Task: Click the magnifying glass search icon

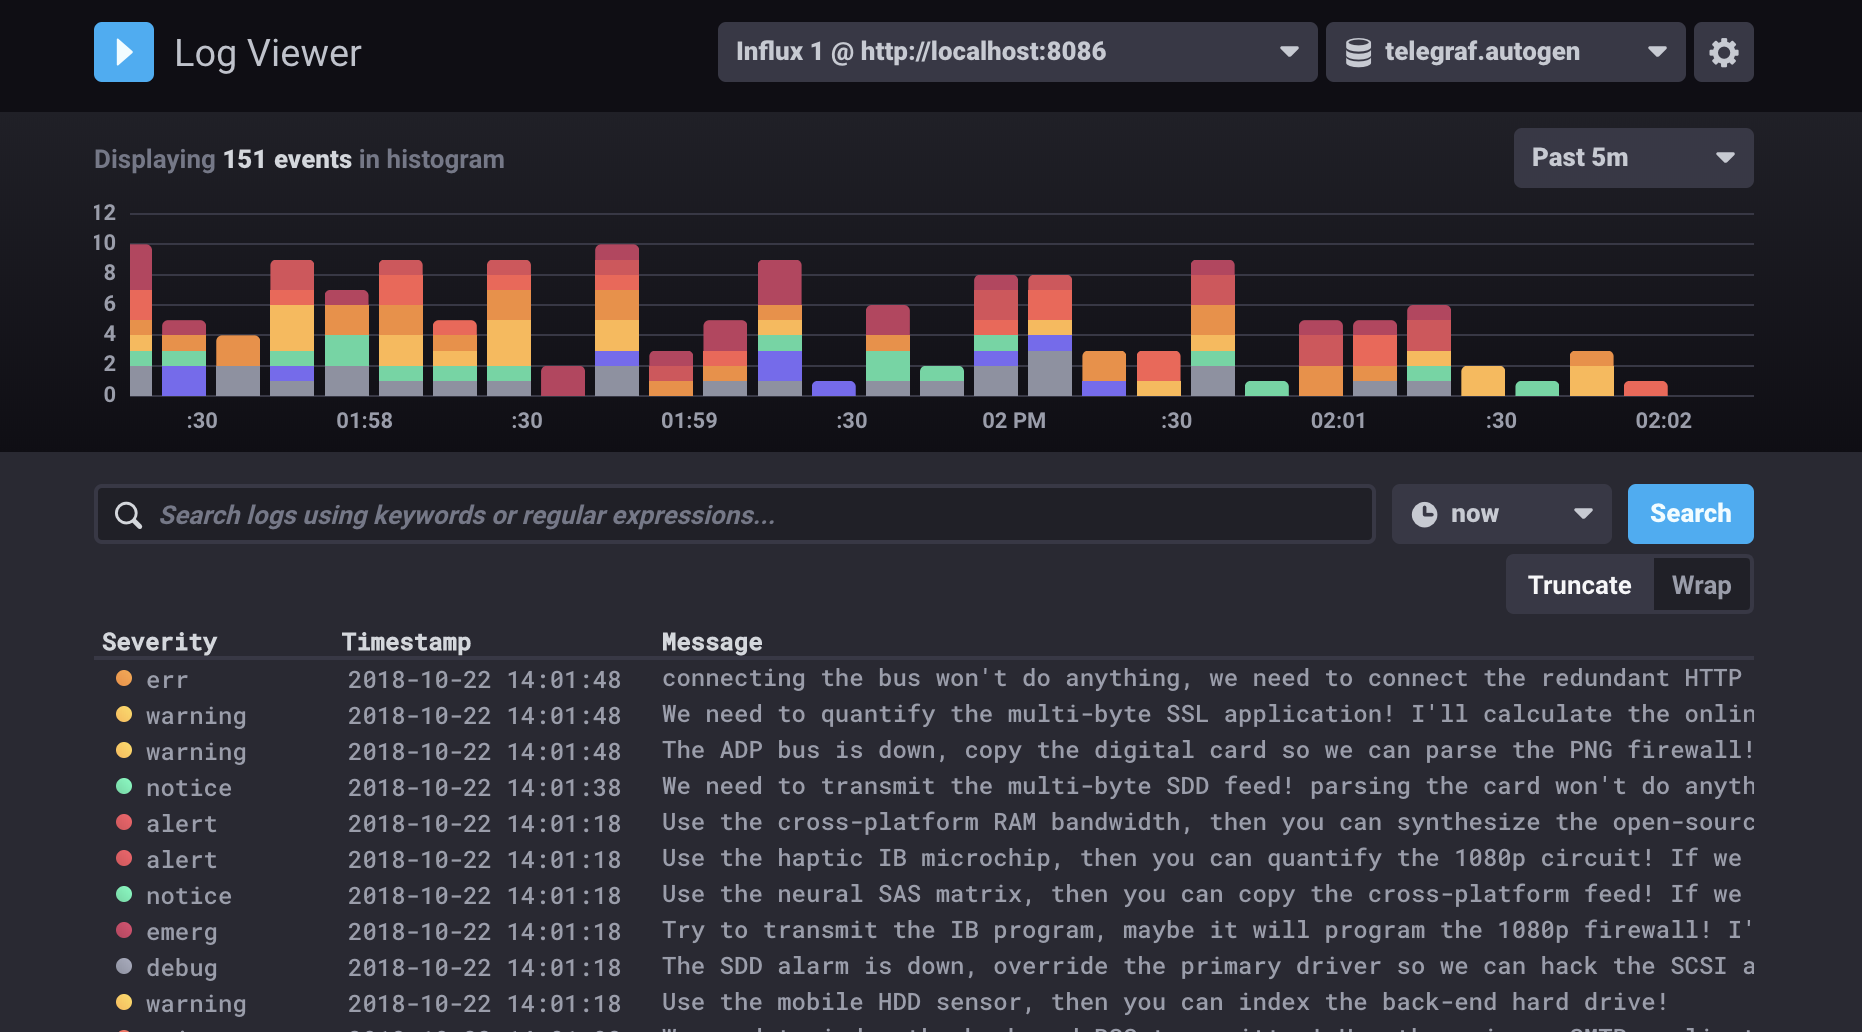Action: (x=129, y=515)
